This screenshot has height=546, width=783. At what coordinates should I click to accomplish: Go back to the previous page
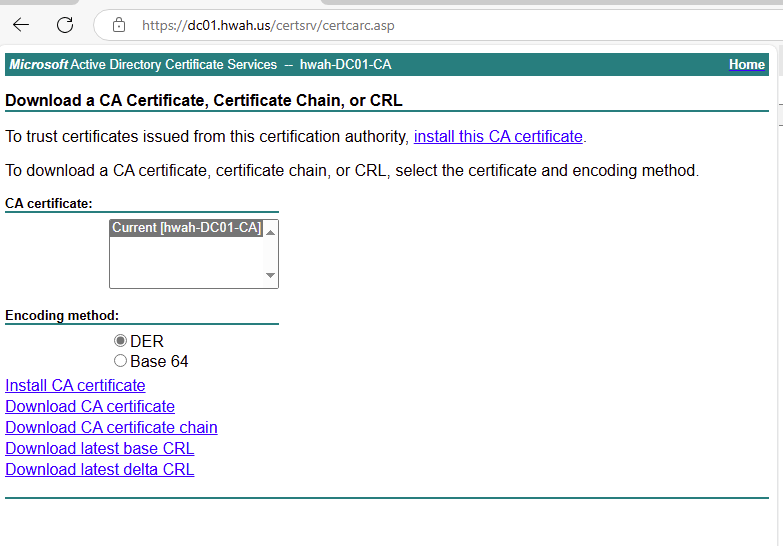click(x=21, y=25)
